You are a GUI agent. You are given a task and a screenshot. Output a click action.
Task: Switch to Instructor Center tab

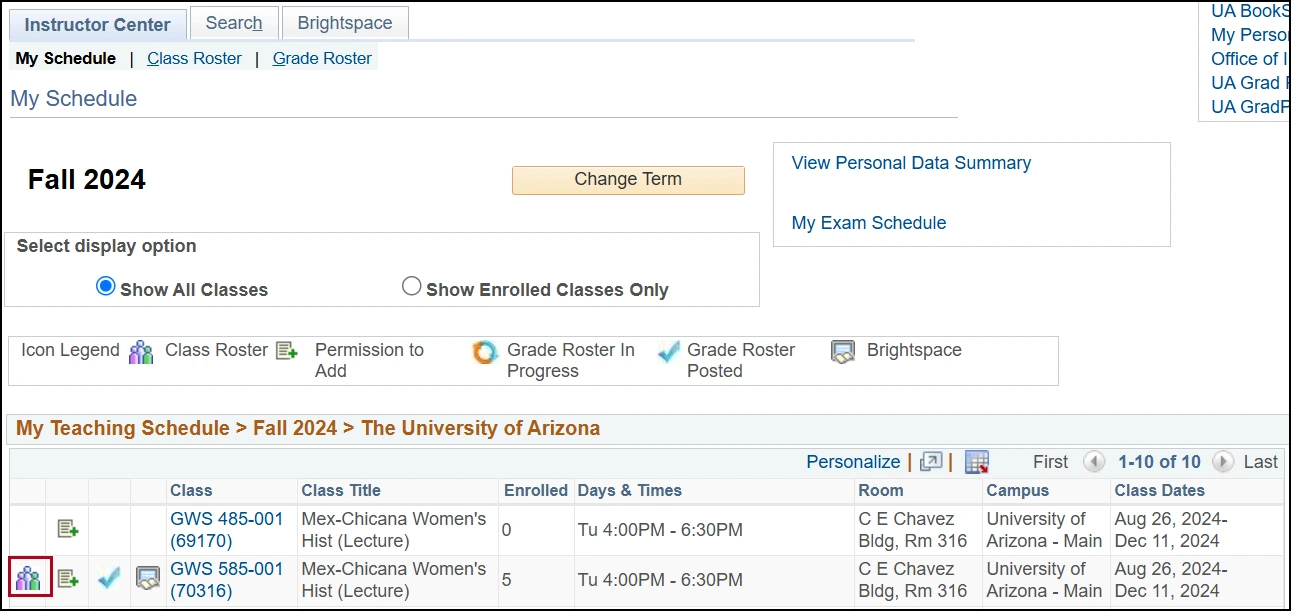point(98,25)
